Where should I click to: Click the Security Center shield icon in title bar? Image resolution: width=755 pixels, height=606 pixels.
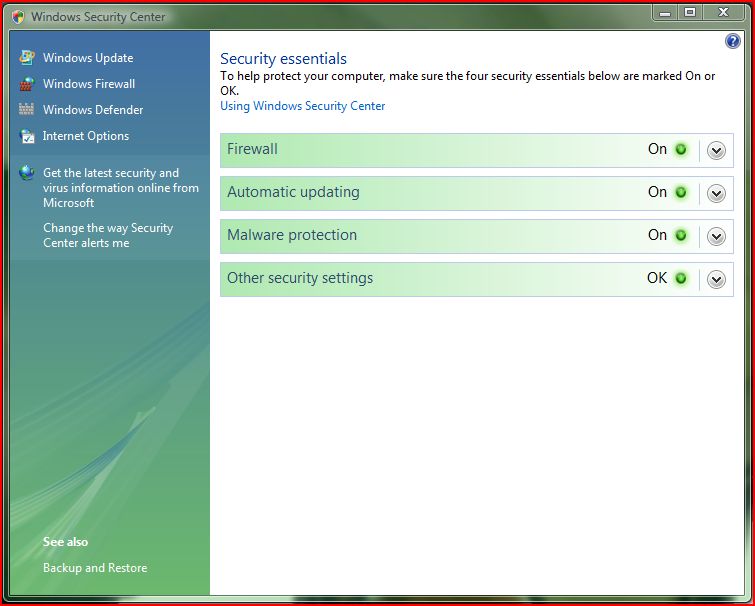[x=18, y=17]
